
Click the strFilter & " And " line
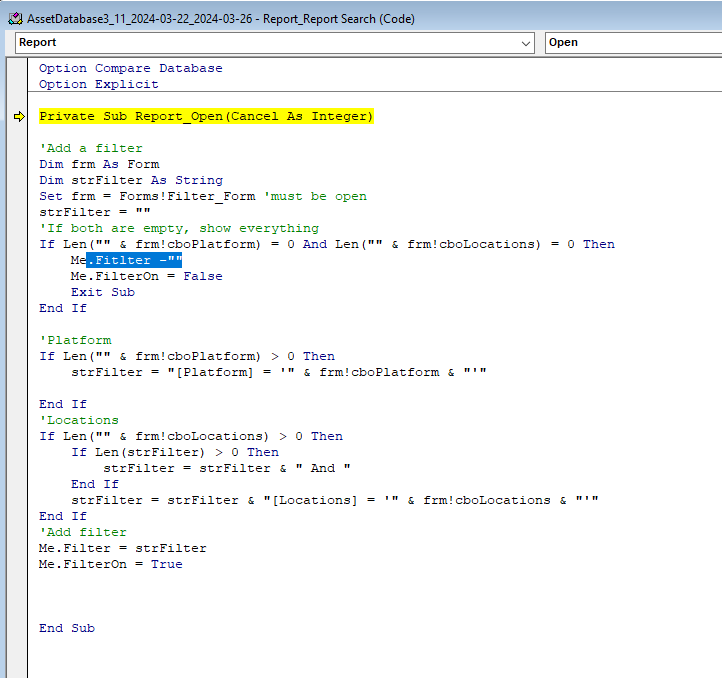coord(226,468)
